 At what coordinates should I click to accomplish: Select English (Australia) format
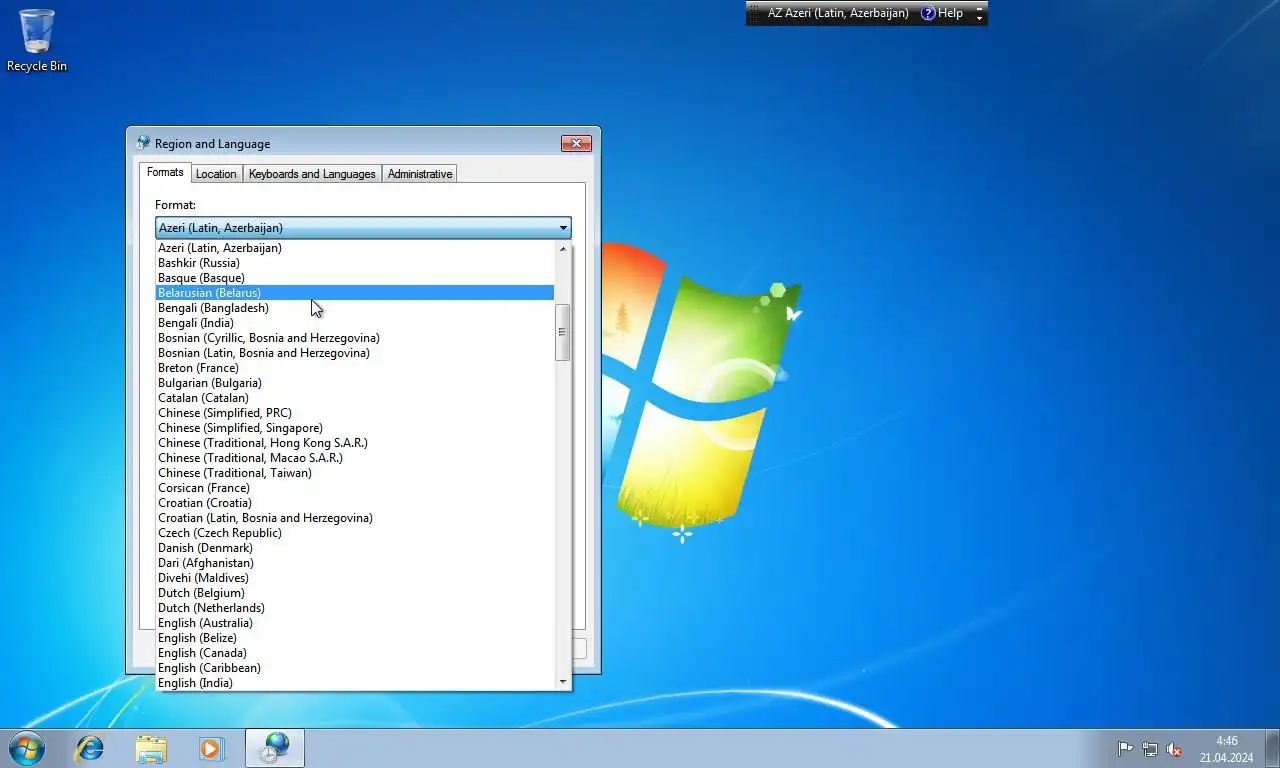click(x=355, y=623)
